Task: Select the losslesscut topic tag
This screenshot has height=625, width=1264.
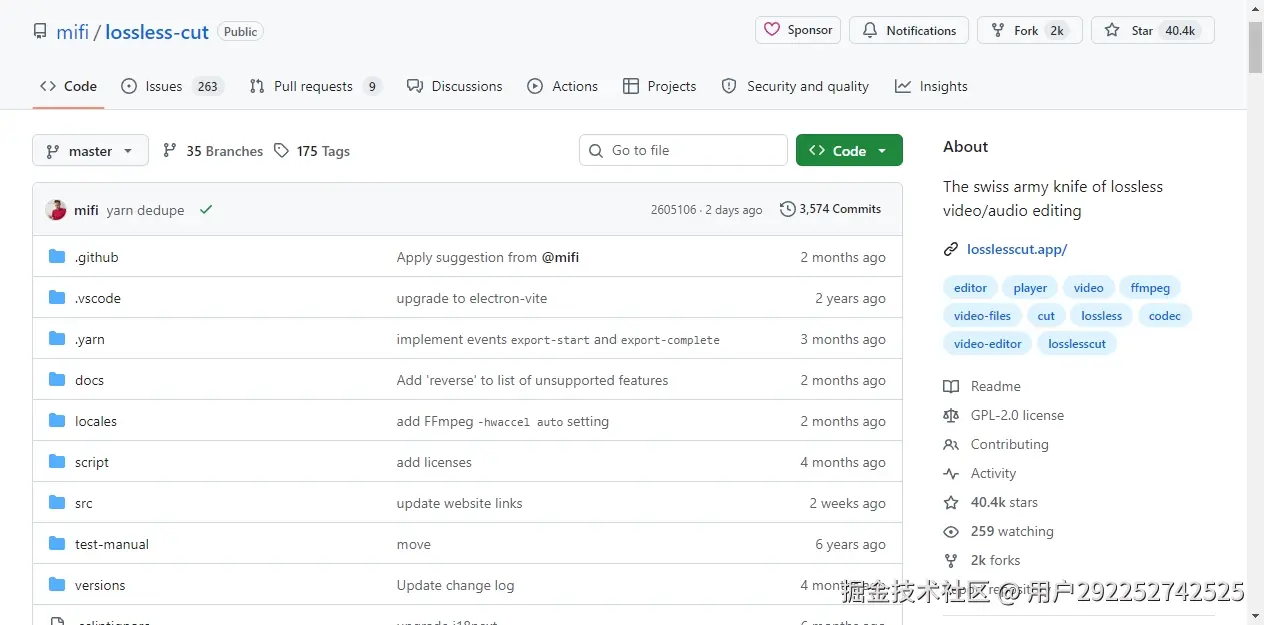Action: (1077, 344)
